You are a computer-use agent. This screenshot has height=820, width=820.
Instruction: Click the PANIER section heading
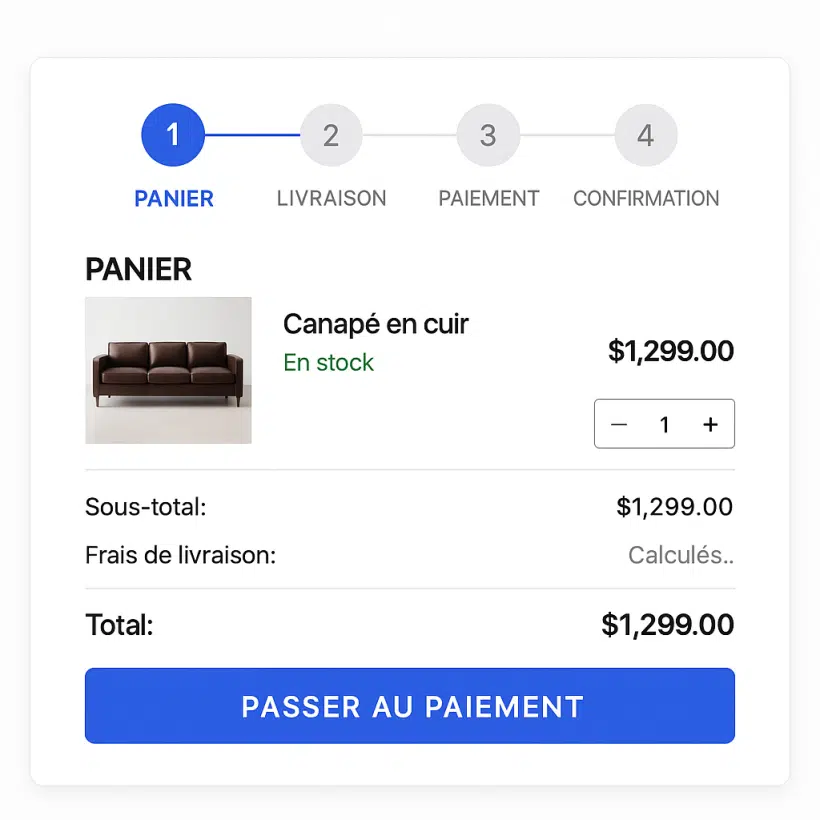(x=139, y=269)
